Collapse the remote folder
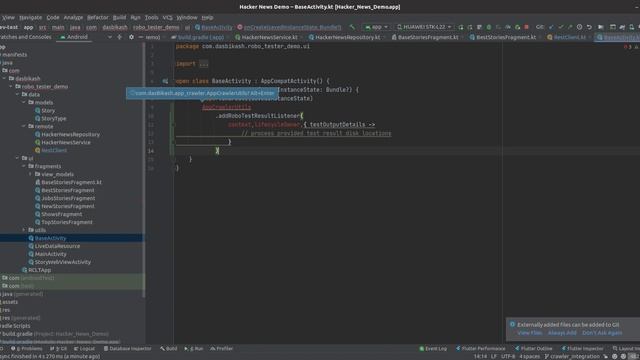The width and height of the screenshot is (640, 360). click(x=24, y=127)
